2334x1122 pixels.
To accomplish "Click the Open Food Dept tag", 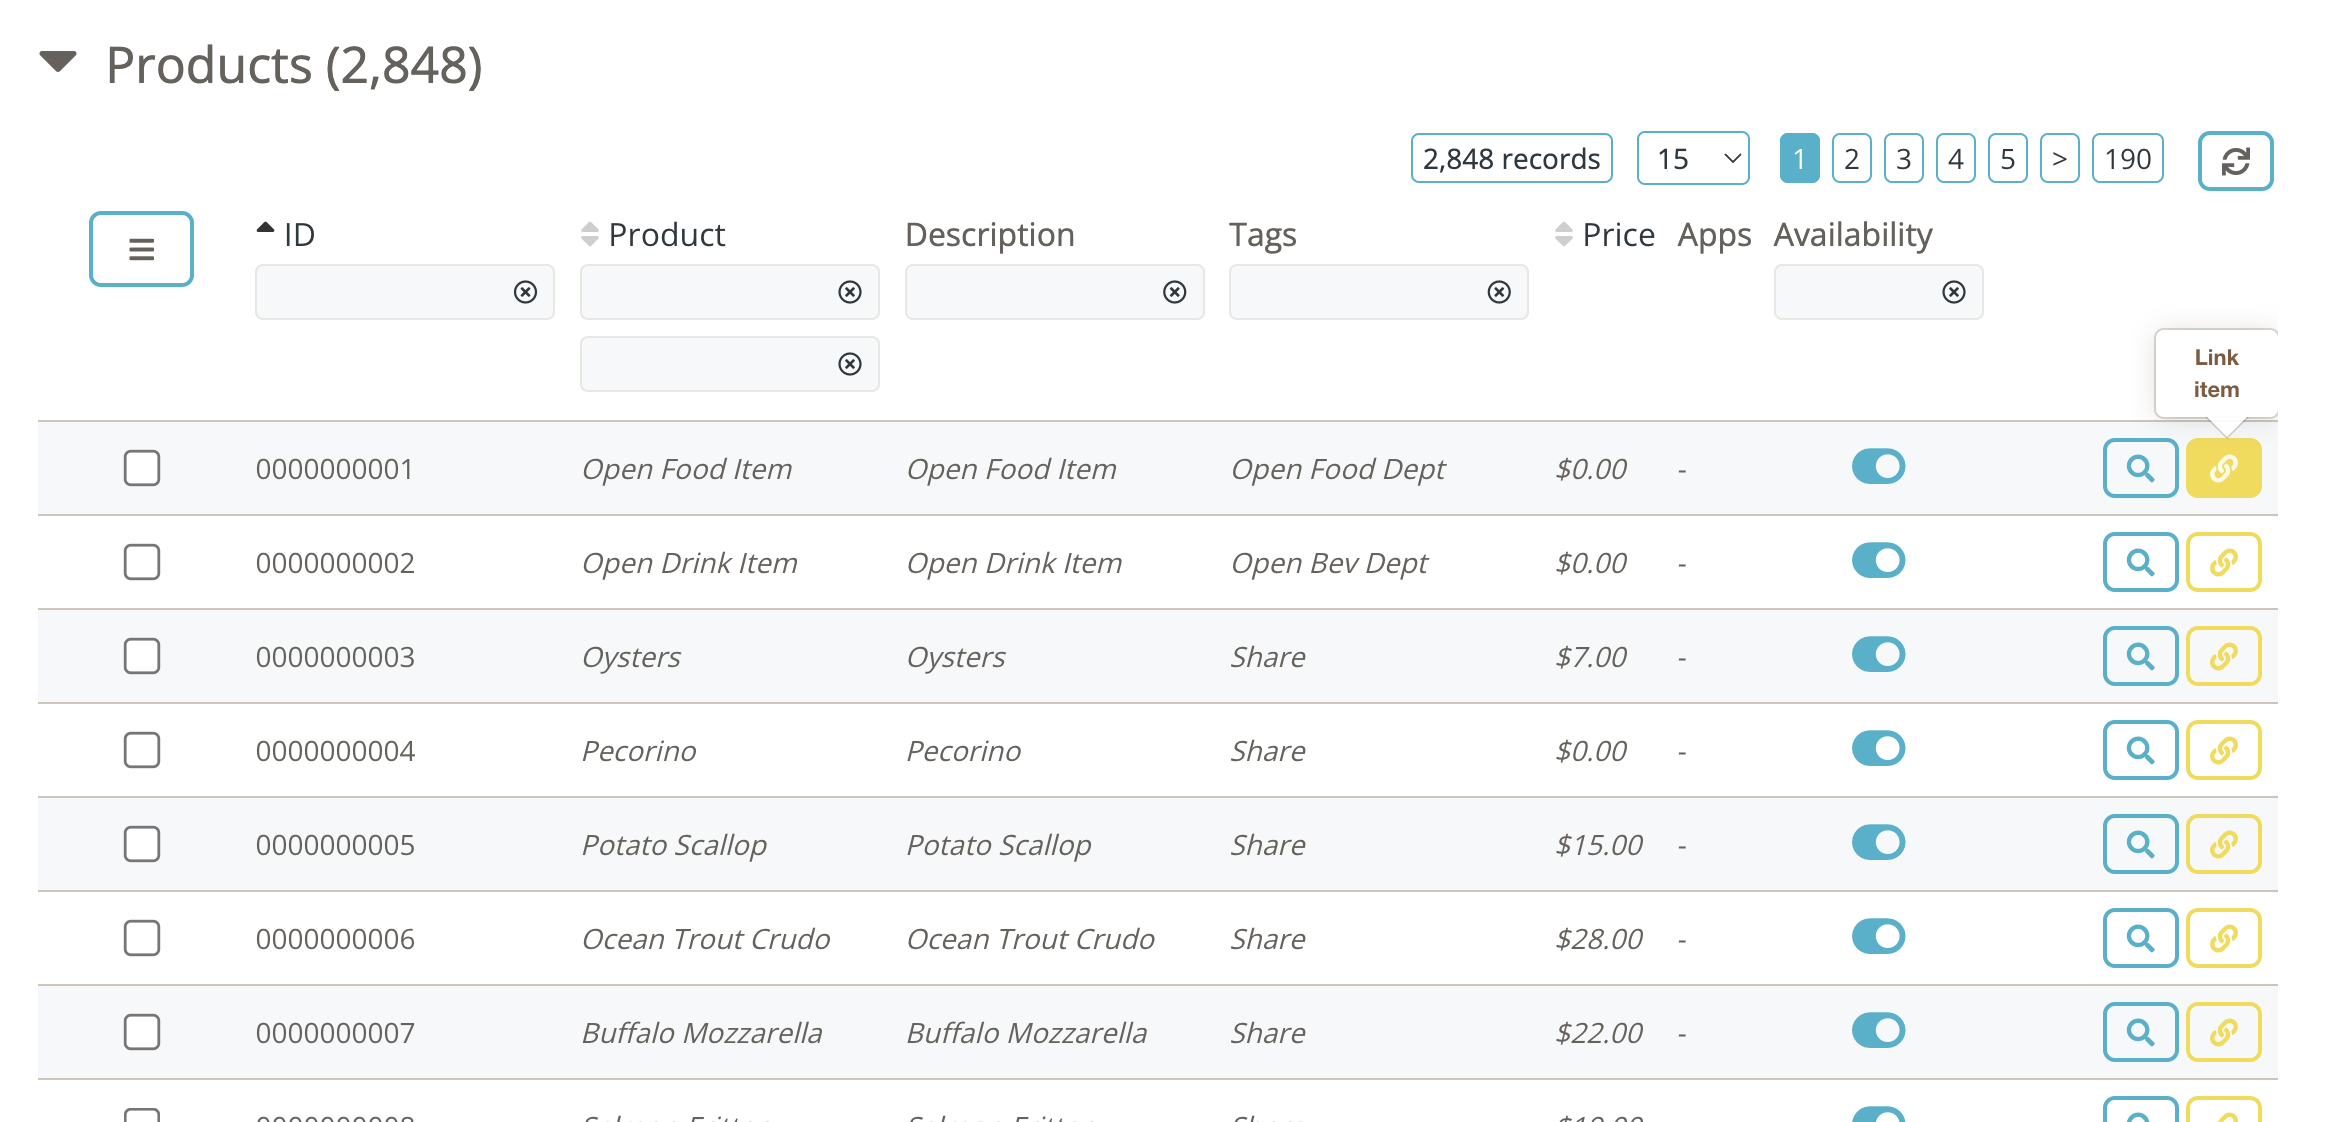I will pos(1338,469).
